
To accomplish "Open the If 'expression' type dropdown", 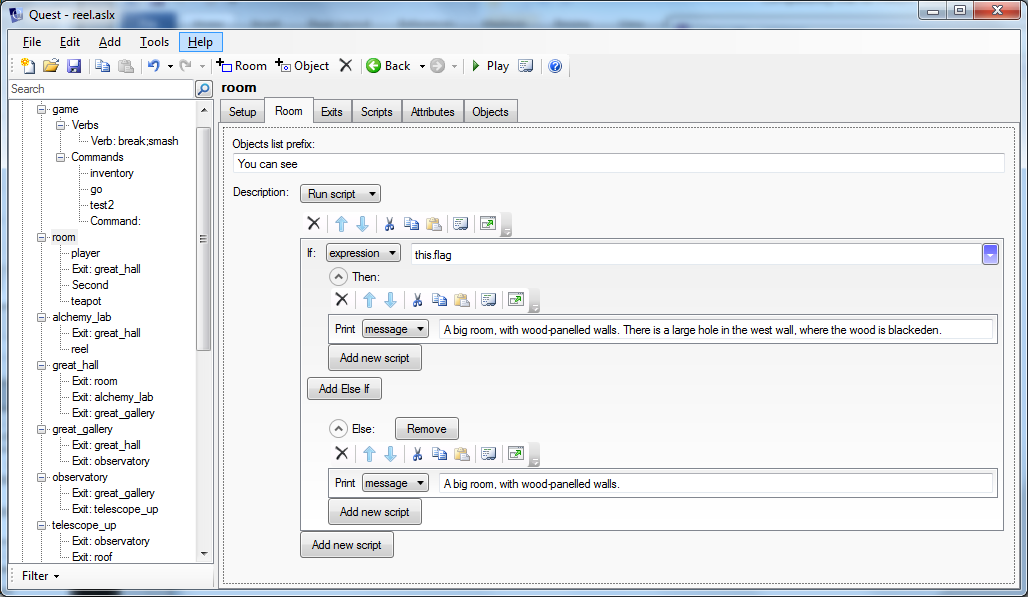I will pos(363,254).
